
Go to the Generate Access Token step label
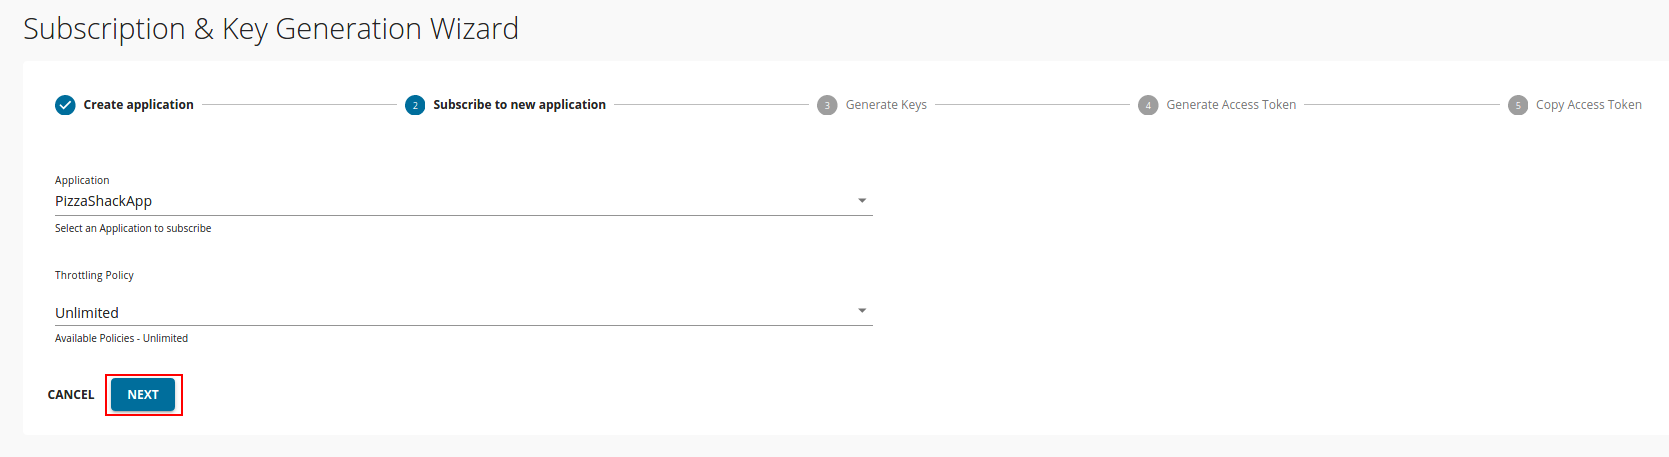click(x=1231, y=105)
